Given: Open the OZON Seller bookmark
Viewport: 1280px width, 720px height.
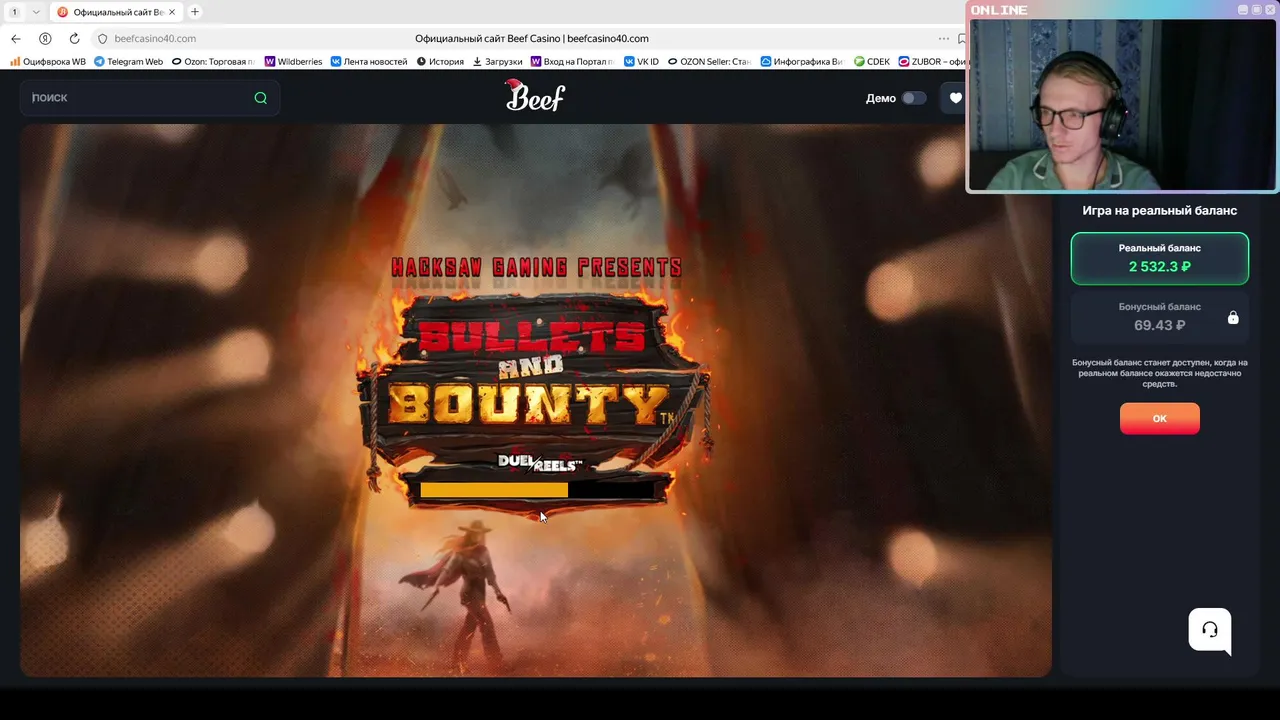Looking at the screenshot, I should pos(709,61).
